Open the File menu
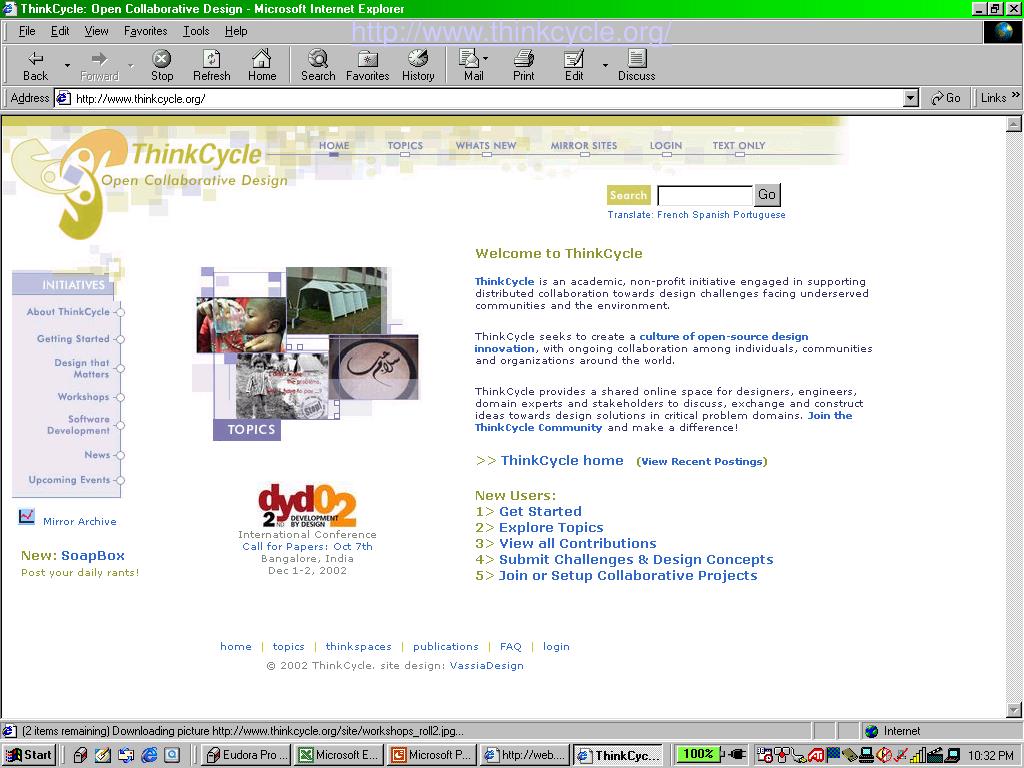The height and width of the screenshot is (768, 1024). [x=27, y=31]
